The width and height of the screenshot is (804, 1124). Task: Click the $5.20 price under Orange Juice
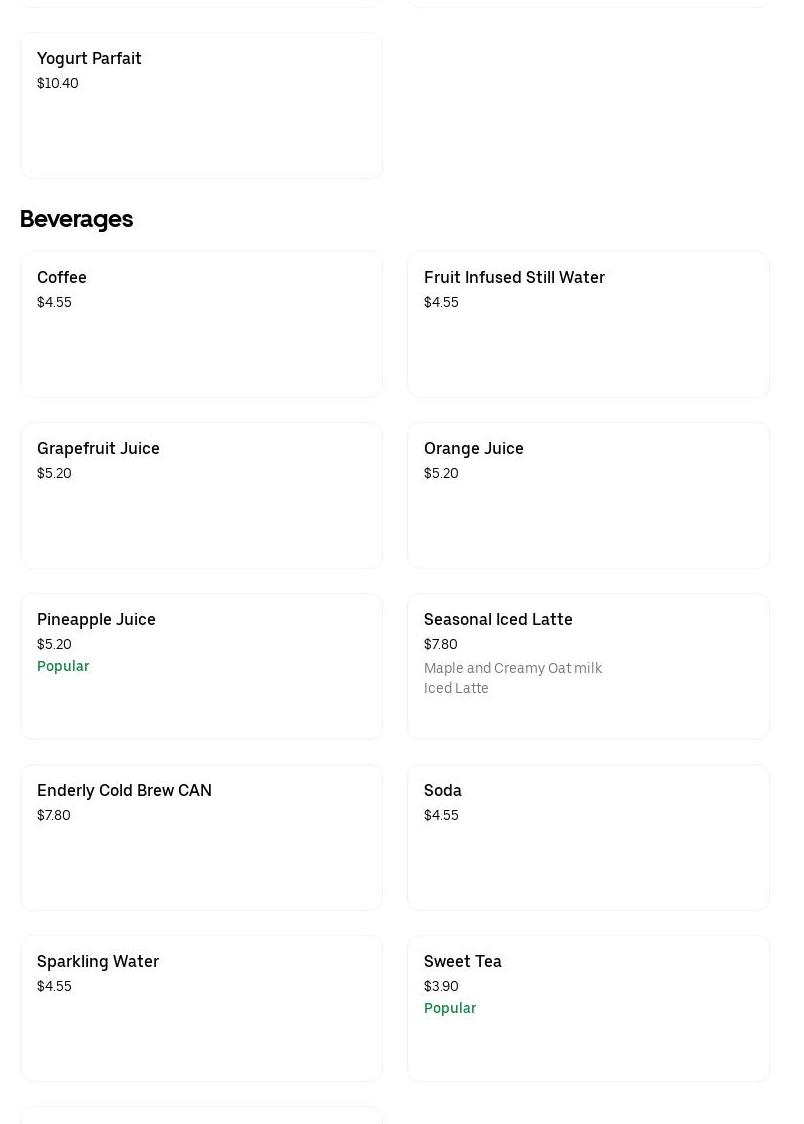[x=441, y=473]
